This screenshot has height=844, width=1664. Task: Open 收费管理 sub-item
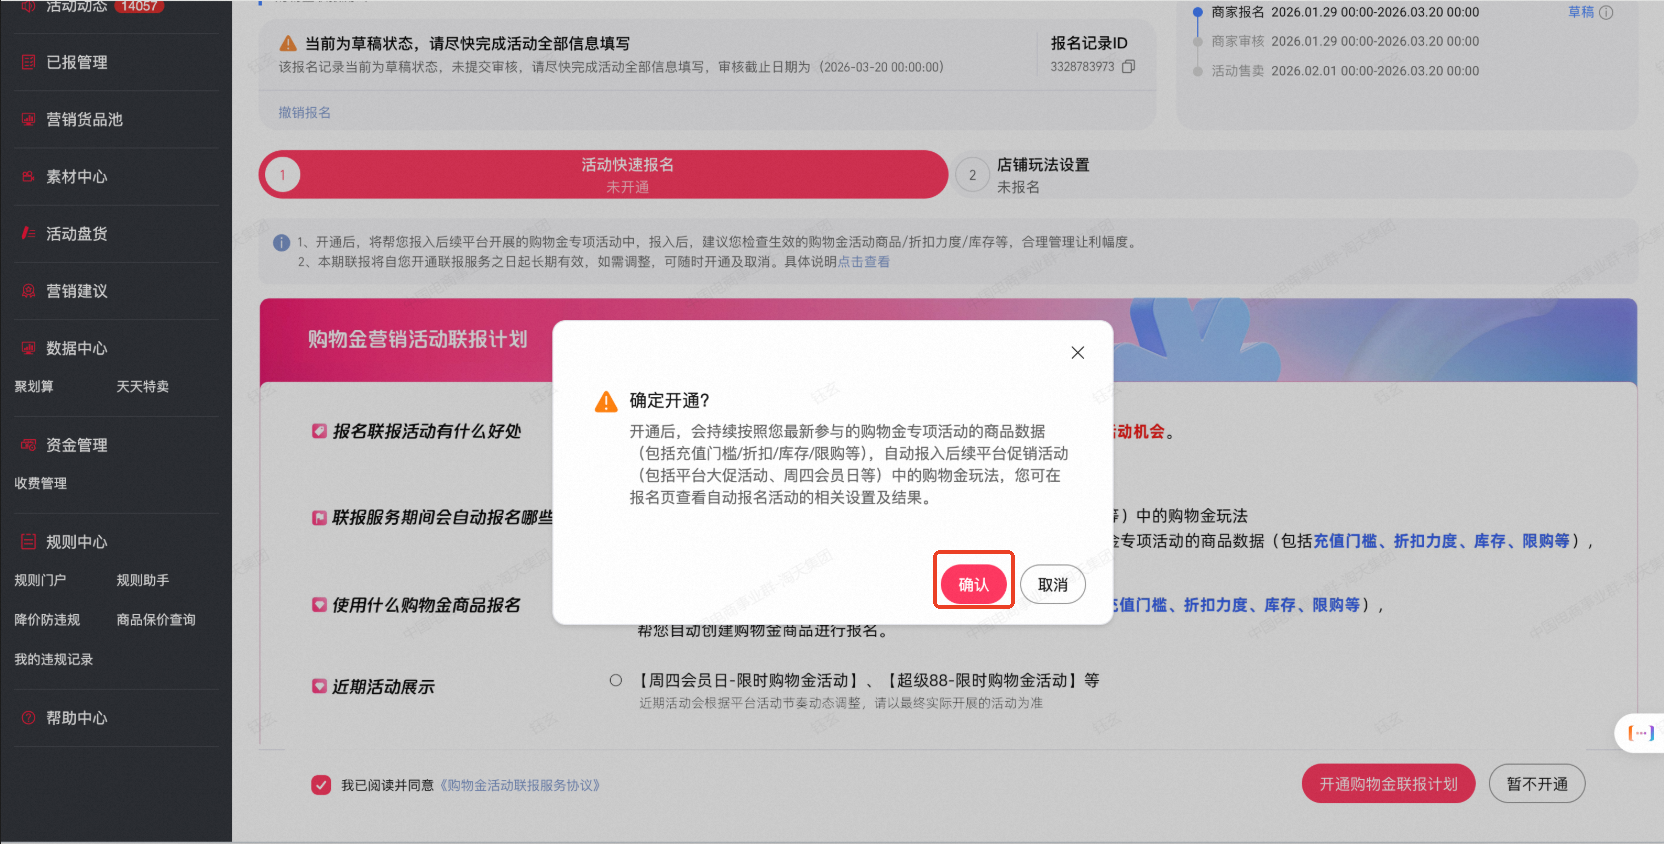41,483
